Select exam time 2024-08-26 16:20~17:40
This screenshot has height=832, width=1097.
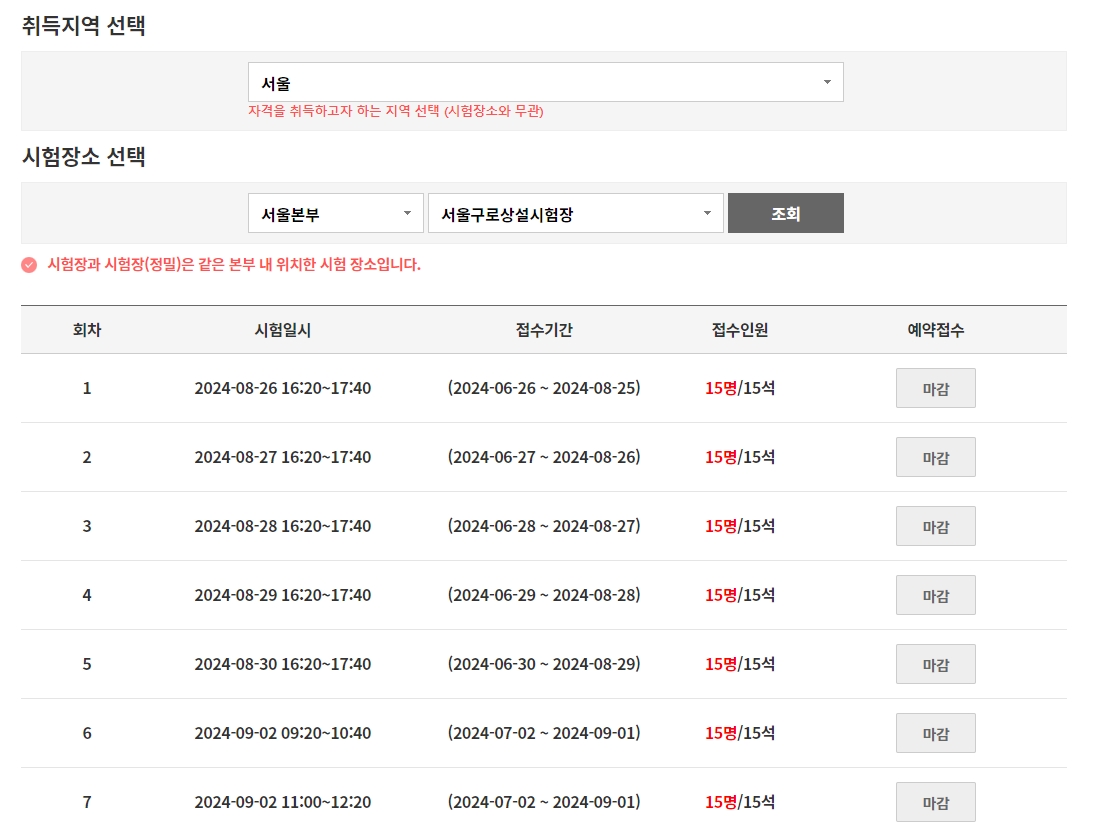point(283,388)
